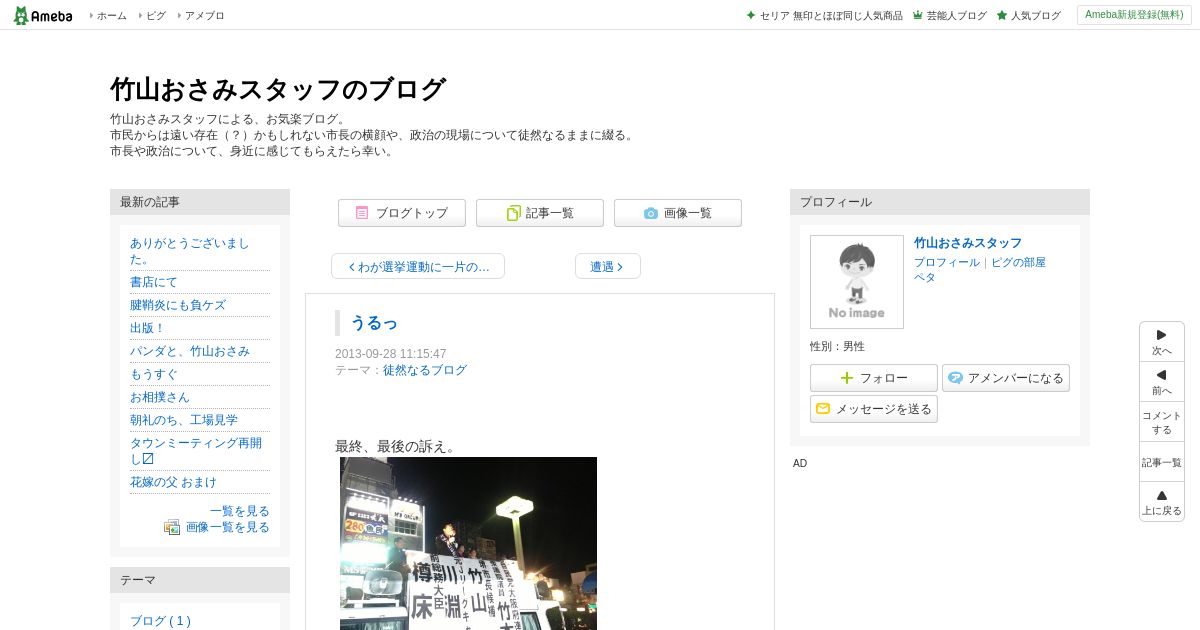Image resolution: width=1200 pixels, height=630 pixels.
Task: Go to ブログトップ tab
Action: point(402,213)
